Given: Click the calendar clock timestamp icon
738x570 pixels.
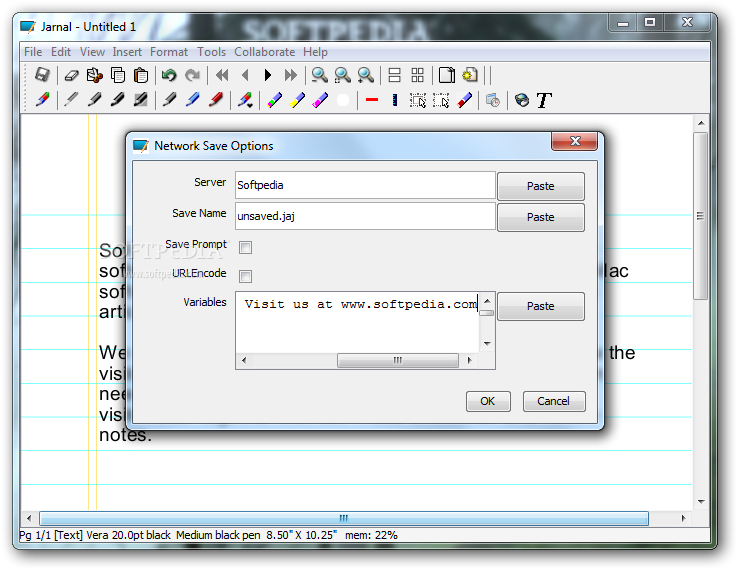Looking at the screenshot, I should (493, 100).
